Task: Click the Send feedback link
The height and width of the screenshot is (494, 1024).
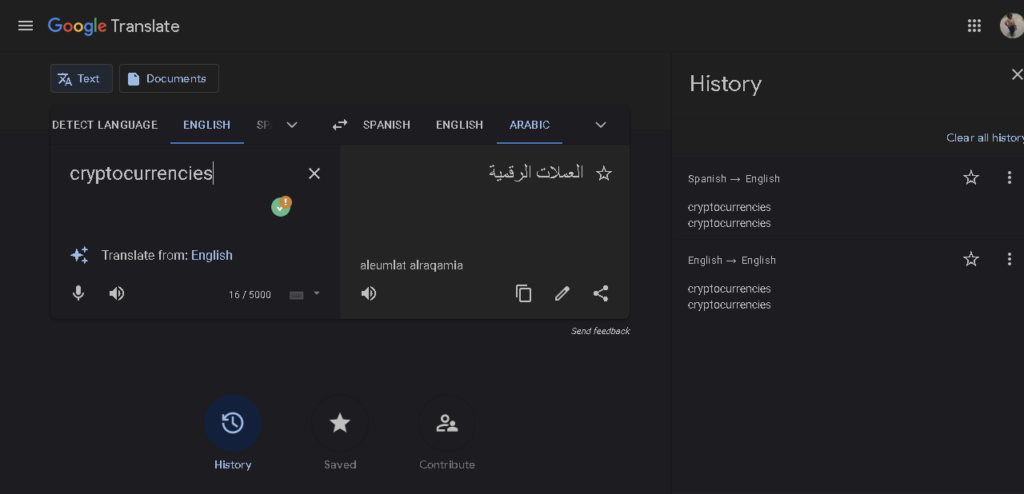Action: pos(600,331)
